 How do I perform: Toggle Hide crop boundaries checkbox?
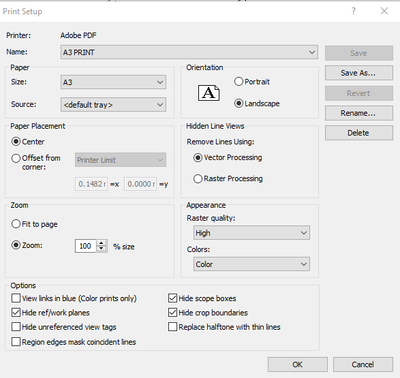(172, 312)
